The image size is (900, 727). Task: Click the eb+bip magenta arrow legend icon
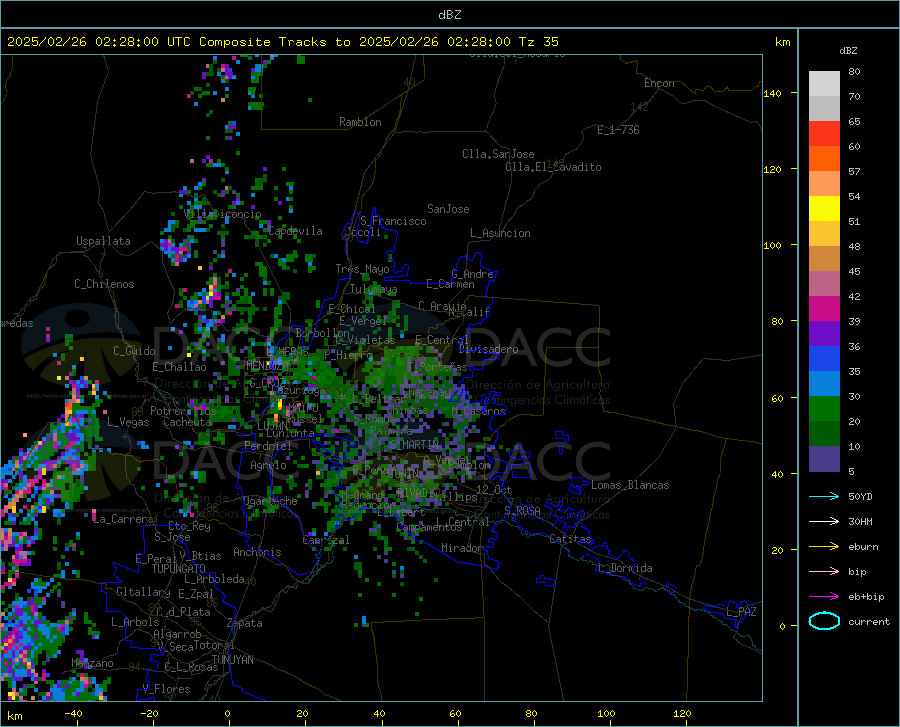click(x=824, y=597)
